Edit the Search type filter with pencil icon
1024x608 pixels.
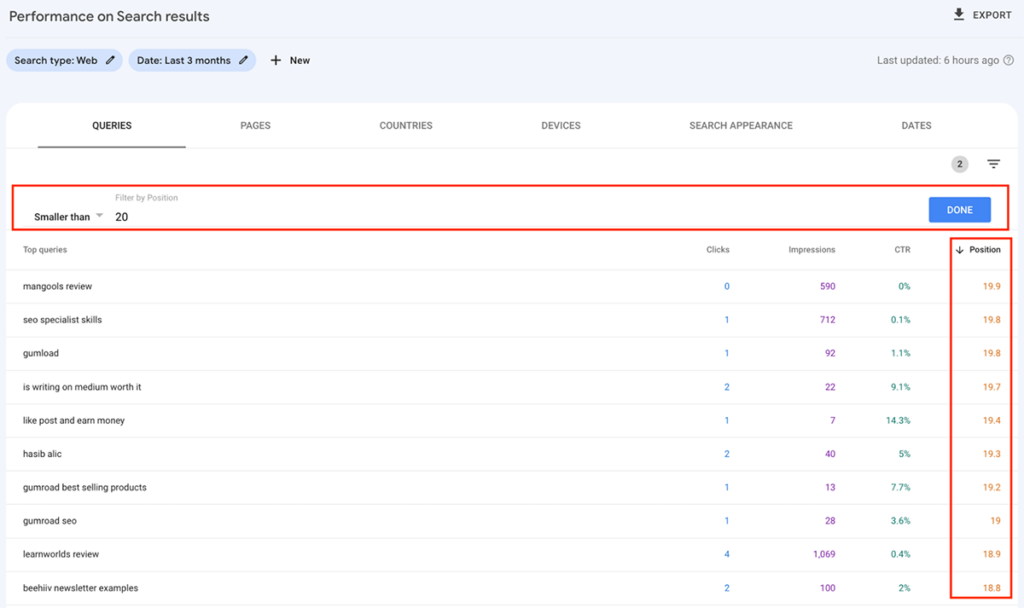coord(110,60)
